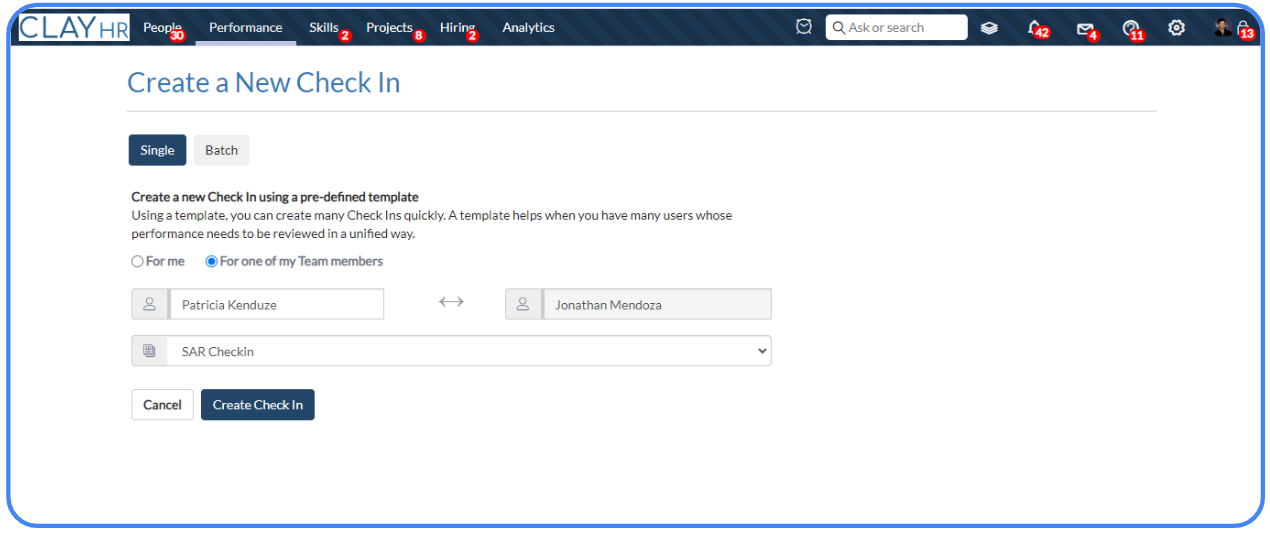1270x533 pixels.
Task: Open the SAR Checkin template dropdown
Action: tap(469, 351)
